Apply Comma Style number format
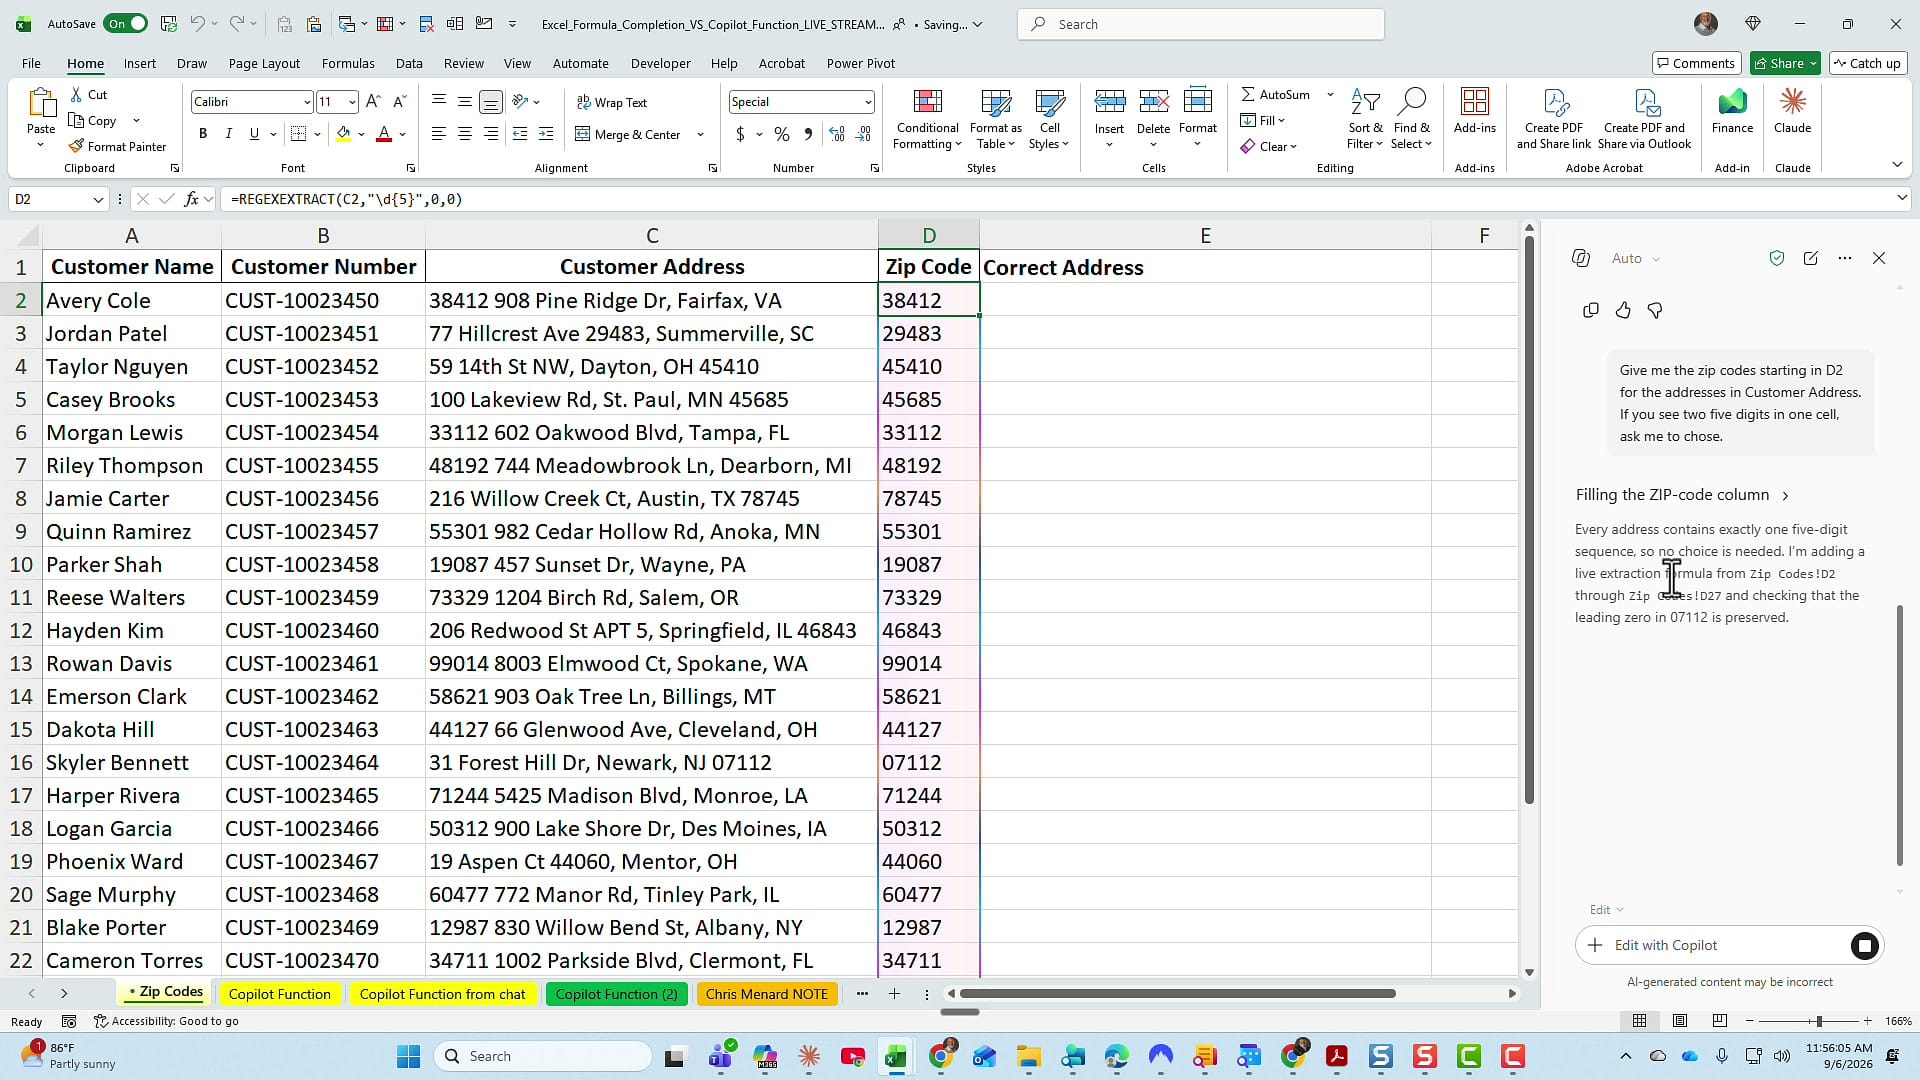This screenshot has height=1080, width=1920. tap(808, 134)
